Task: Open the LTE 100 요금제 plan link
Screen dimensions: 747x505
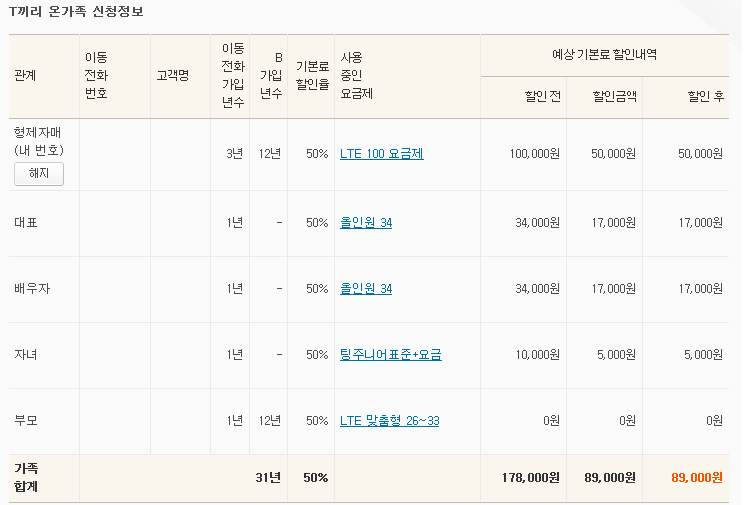Action: pos(382,154)
